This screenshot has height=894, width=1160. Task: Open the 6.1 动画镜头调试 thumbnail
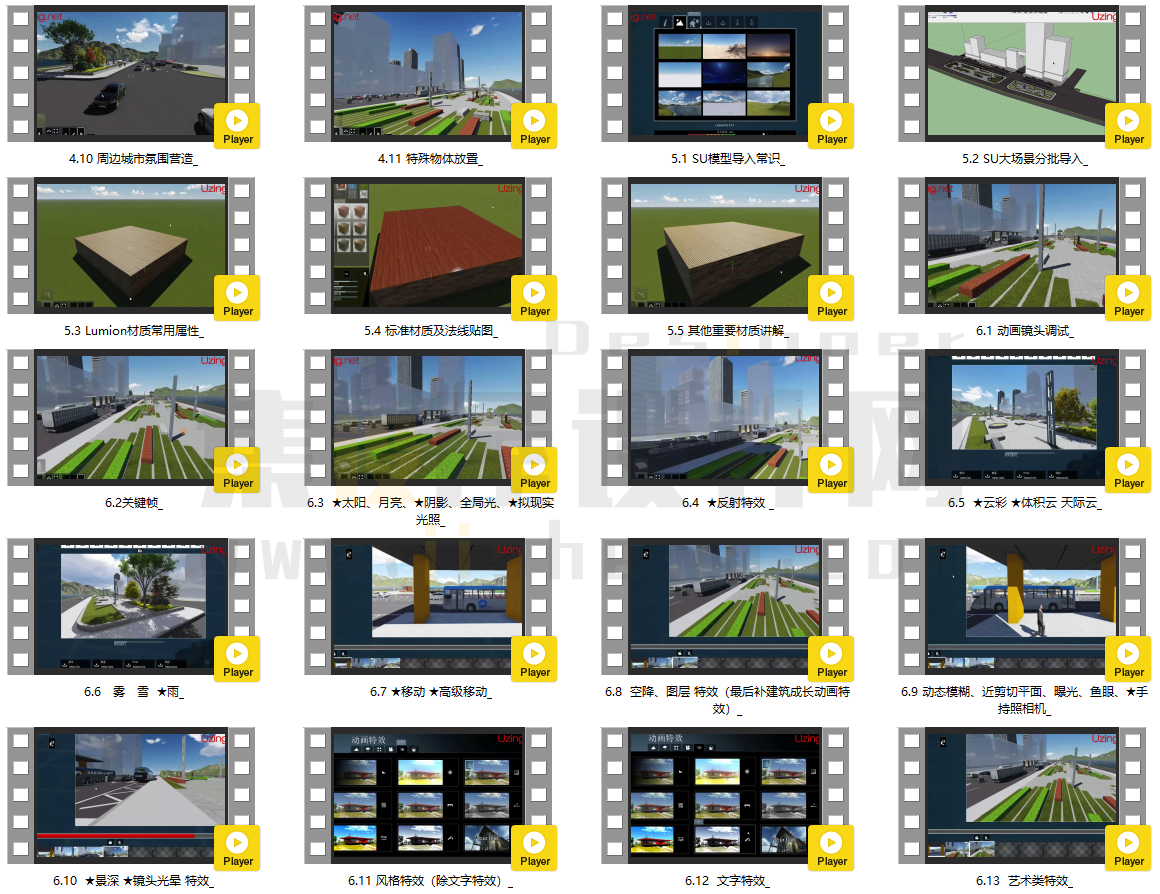click(1022, 245)
